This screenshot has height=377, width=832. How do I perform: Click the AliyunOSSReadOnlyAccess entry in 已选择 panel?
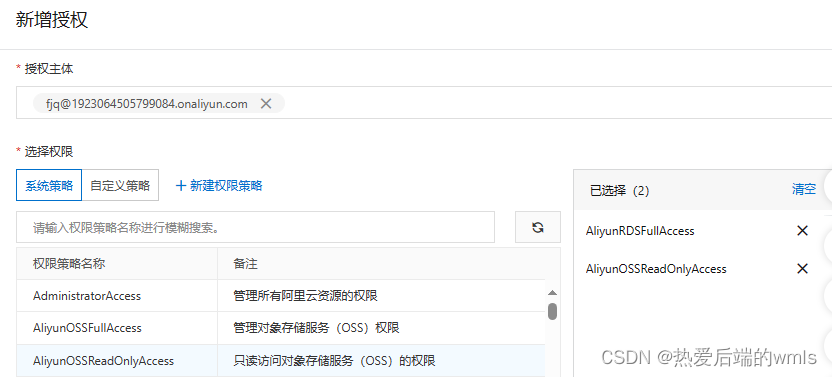click(x=656, y=269)
